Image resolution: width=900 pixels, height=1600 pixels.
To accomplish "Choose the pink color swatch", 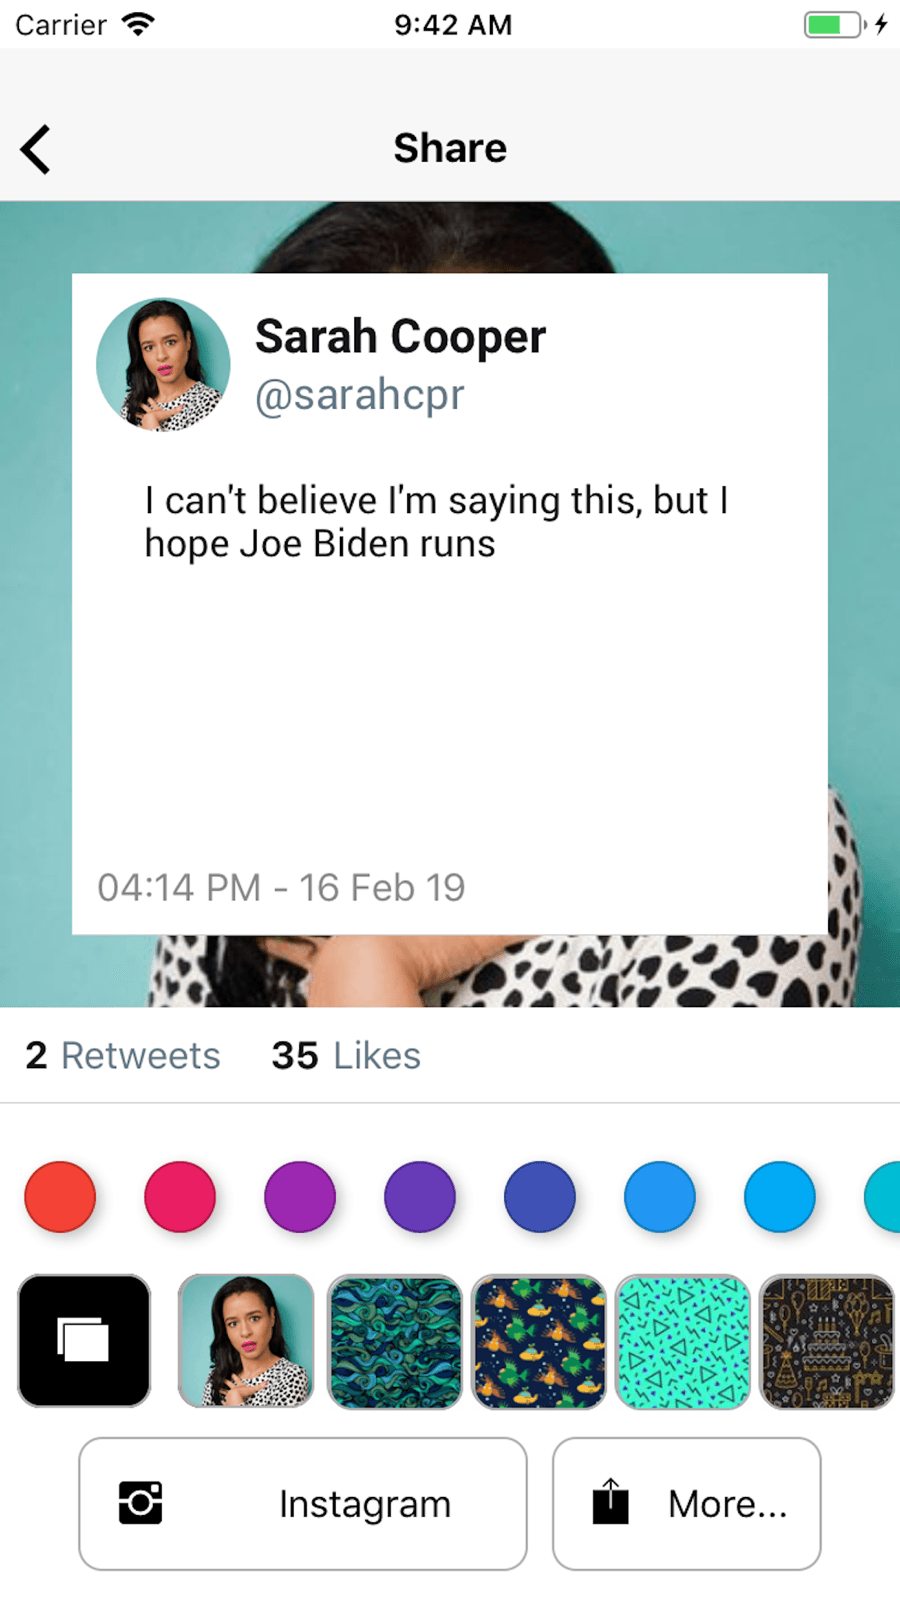I will coord(180,1196).
